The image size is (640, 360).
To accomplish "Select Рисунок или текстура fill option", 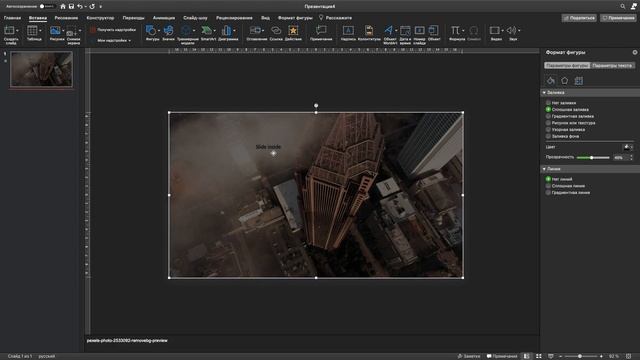I will 548,123.
